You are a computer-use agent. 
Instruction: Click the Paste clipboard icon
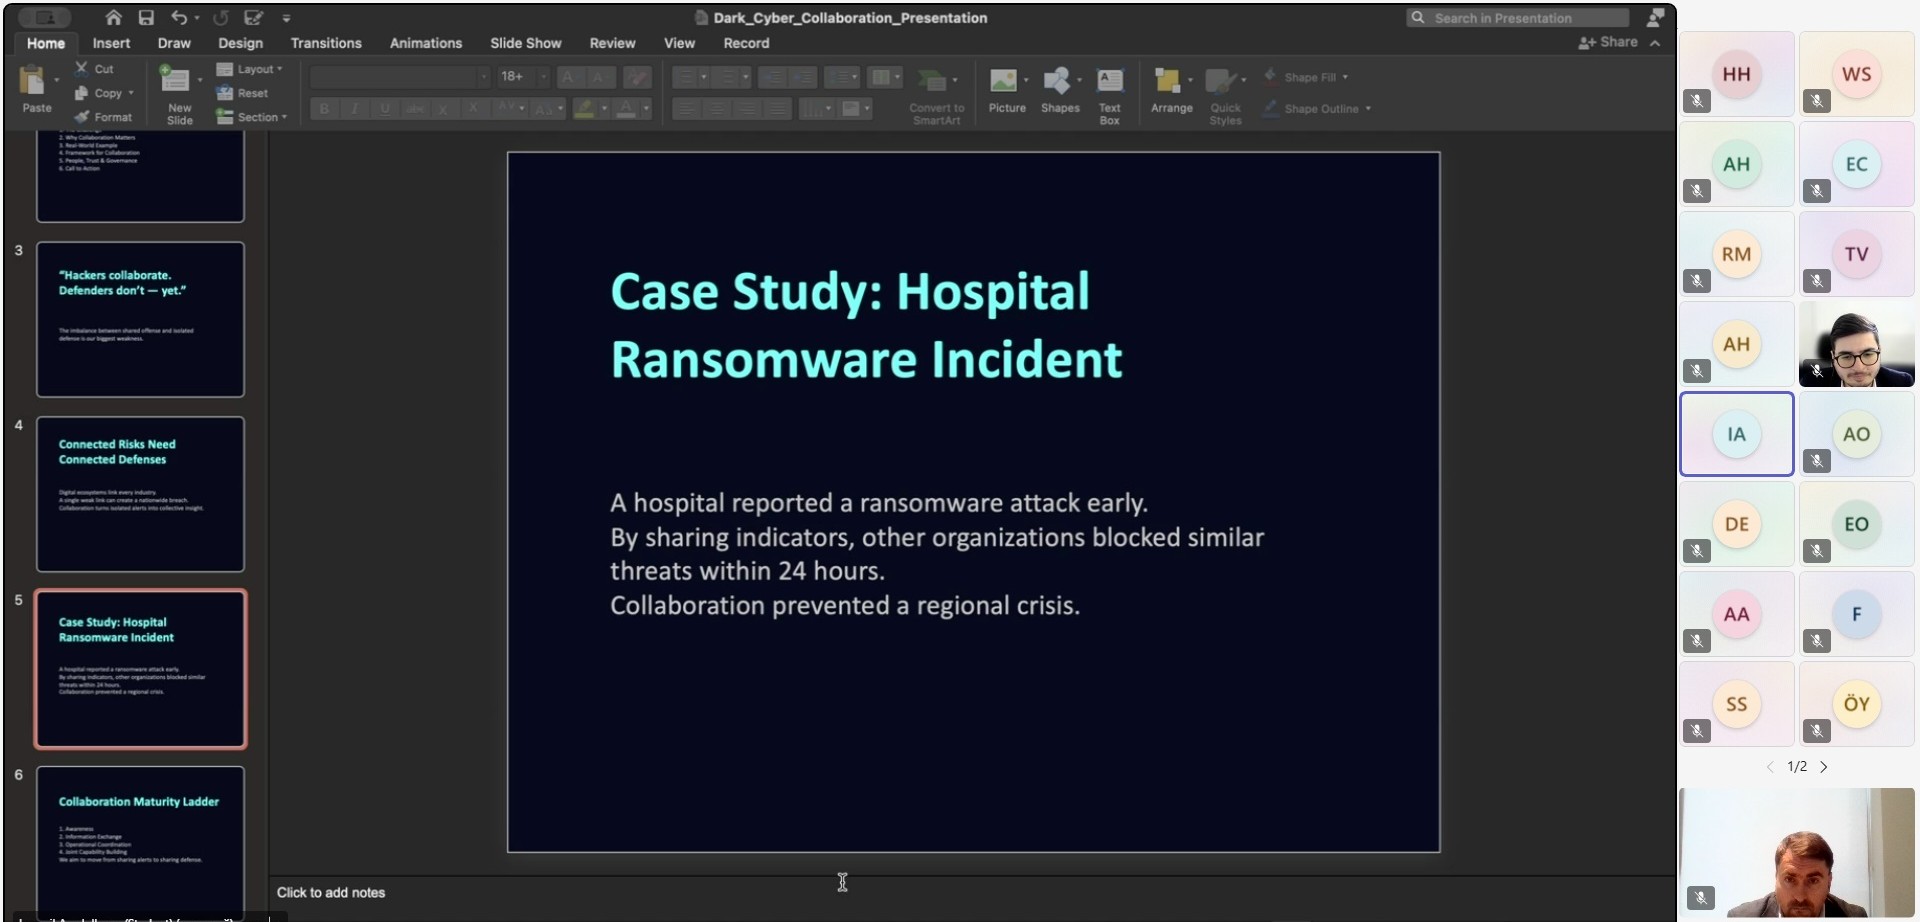click(x=34, y=82)
